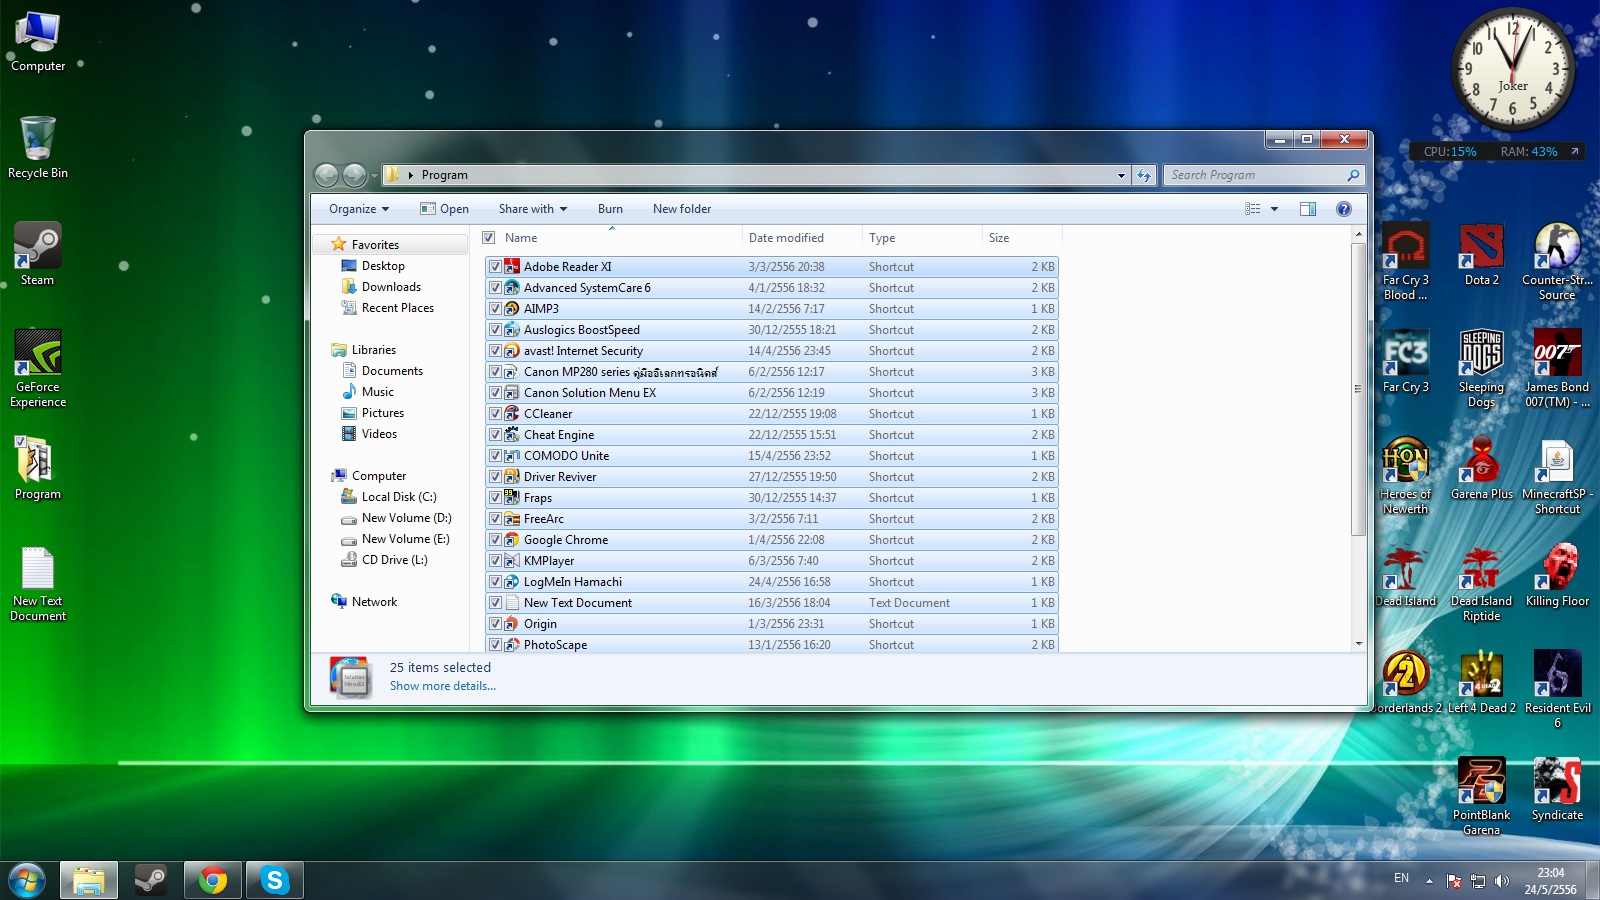Go to Downloads in Favorites

(x=391, y=287)
